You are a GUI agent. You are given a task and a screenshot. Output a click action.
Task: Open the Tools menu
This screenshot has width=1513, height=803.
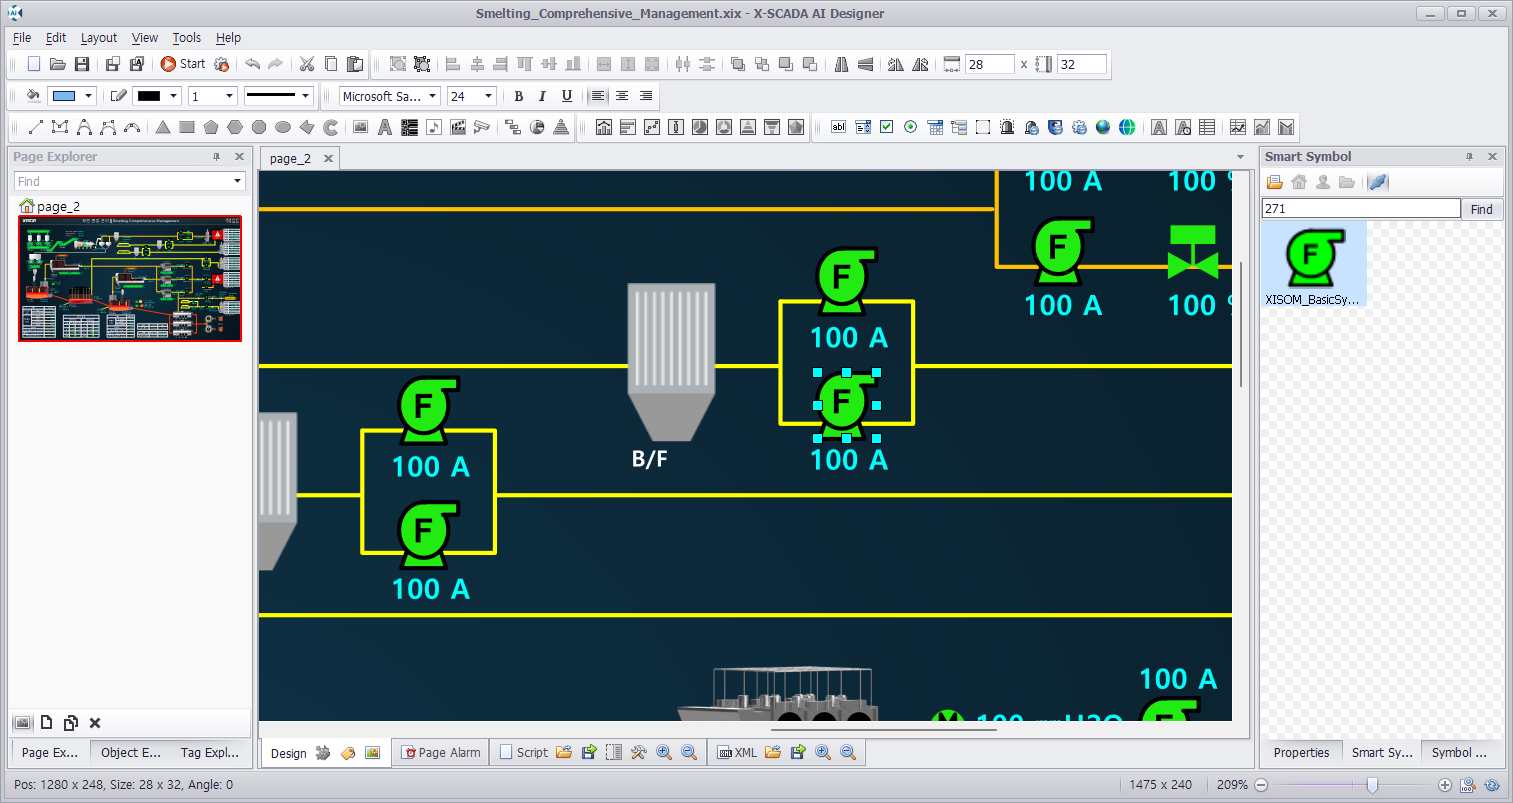click(x=187, y=37)
